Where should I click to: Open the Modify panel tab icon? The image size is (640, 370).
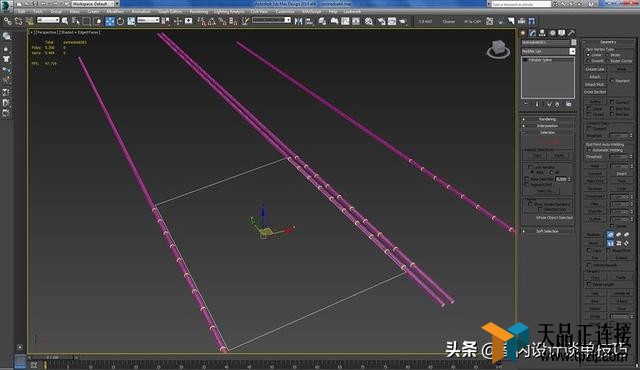pos(532,33)
